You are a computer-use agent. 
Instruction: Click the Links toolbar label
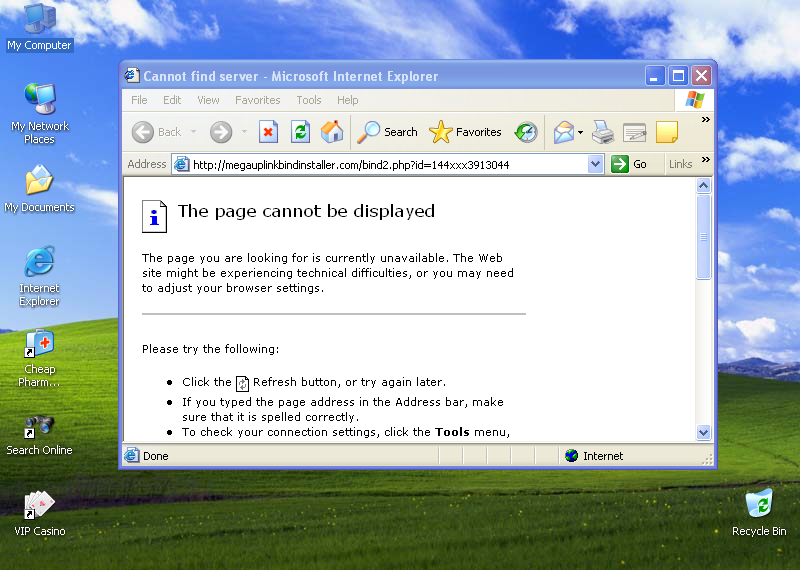681,164
